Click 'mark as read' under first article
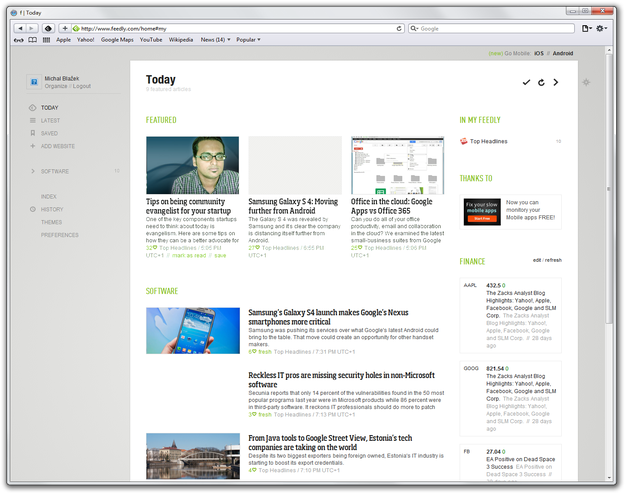625x493 pixels. 189,255
